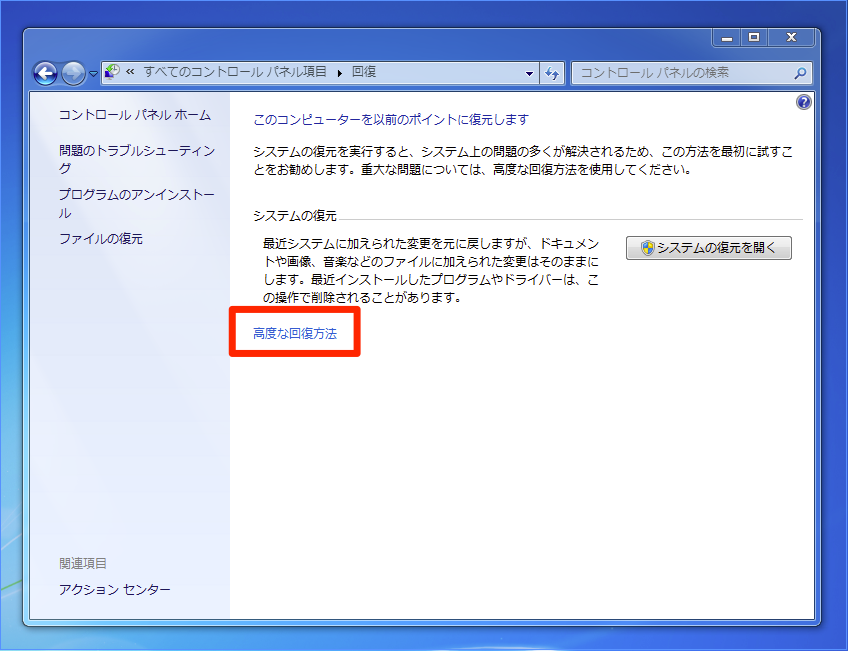Expand the arrow after すべてのコントロール パネル項目
The image size is (848, 651).
pyautogui.click(x=340, y=73)
